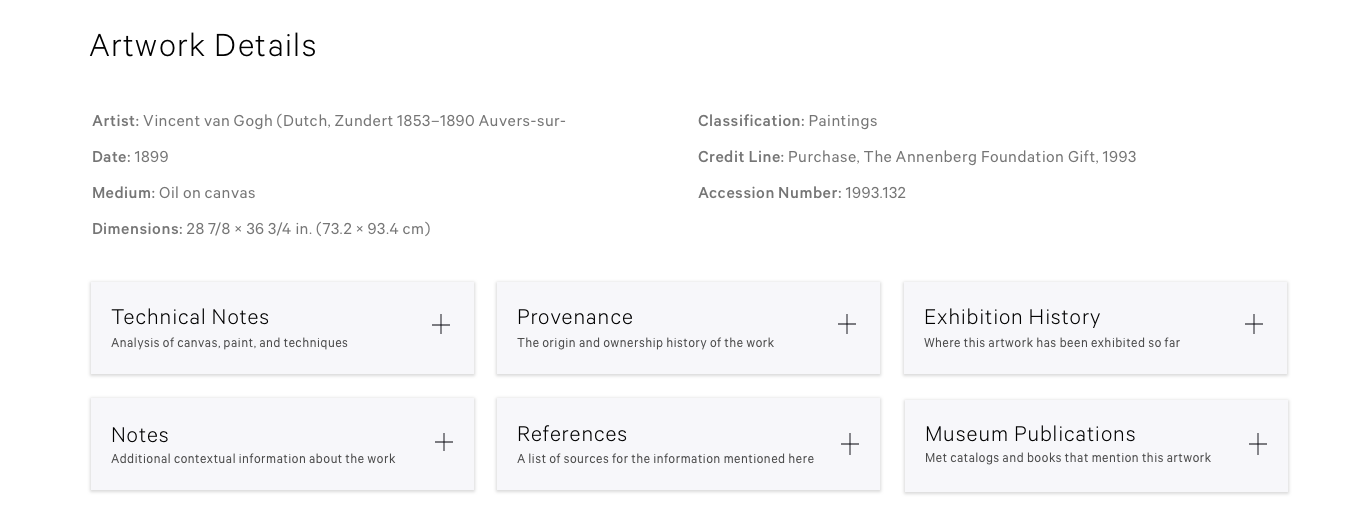Viewport: 1371px width, 522px height.
Task: Click the 'Analysis of canvas, paint' description
Action: click(x=229, y=343)
